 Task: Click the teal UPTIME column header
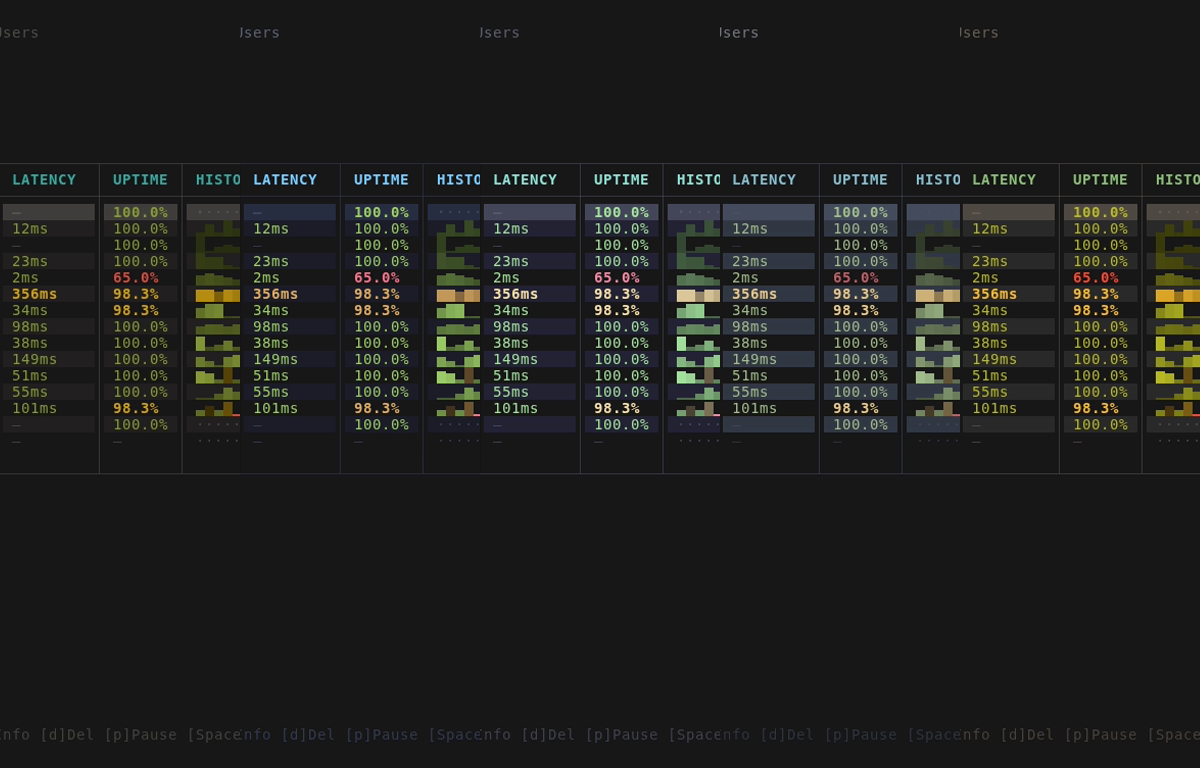(x=140, y=180)
